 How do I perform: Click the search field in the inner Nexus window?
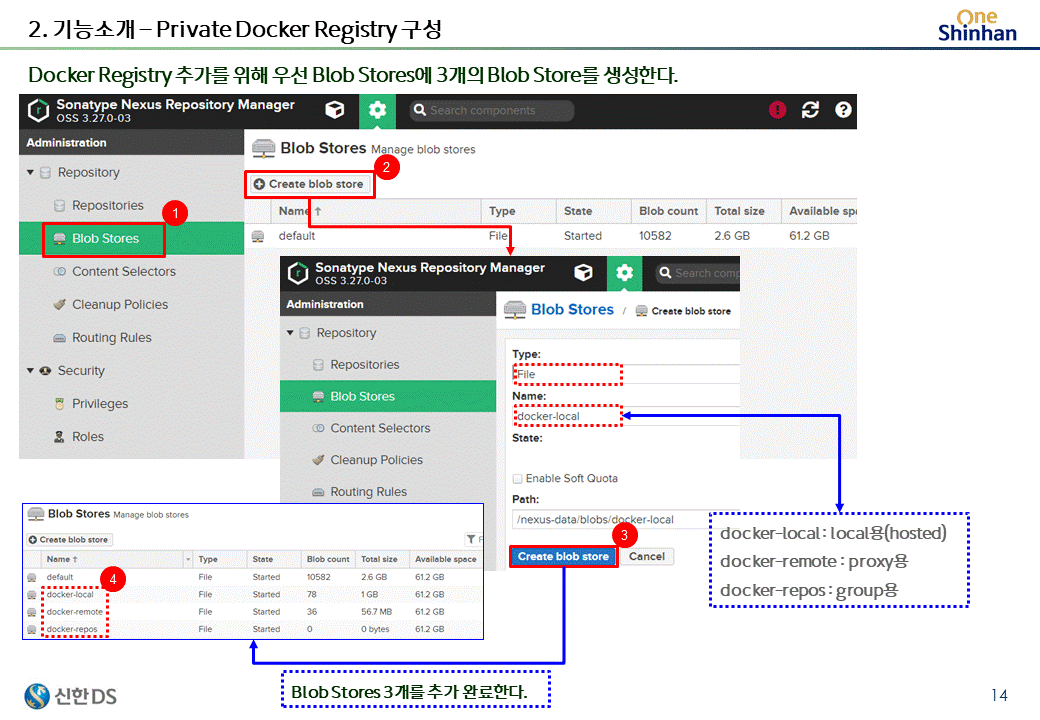coord(698,273)
